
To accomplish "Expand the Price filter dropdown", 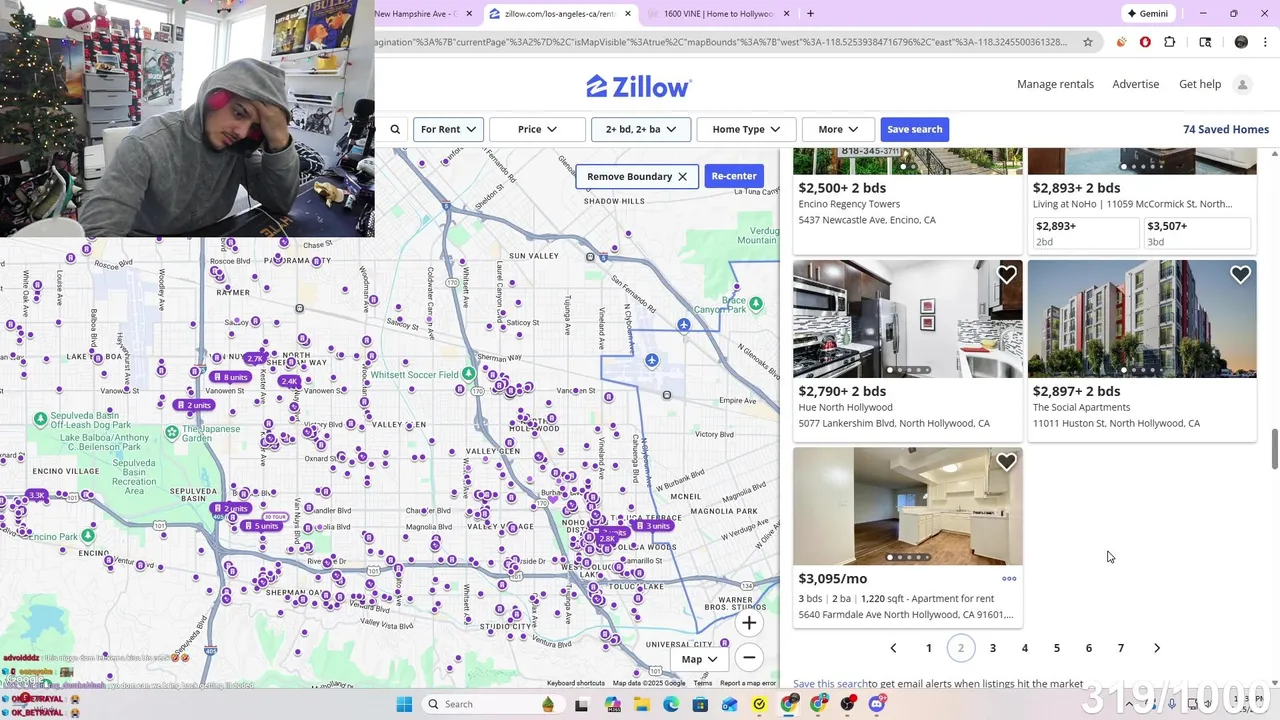I will click(537, 129).
